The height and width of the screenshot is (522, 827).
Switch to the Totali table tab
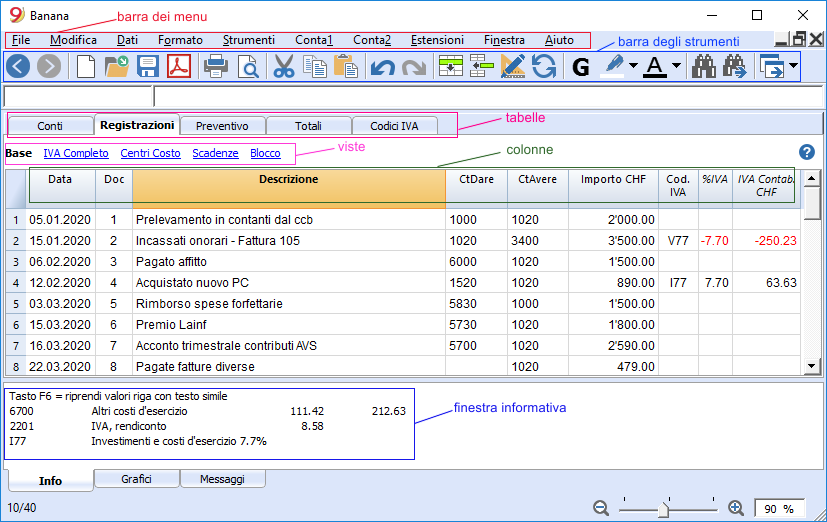pyautogui.click(x=308, y=126)
